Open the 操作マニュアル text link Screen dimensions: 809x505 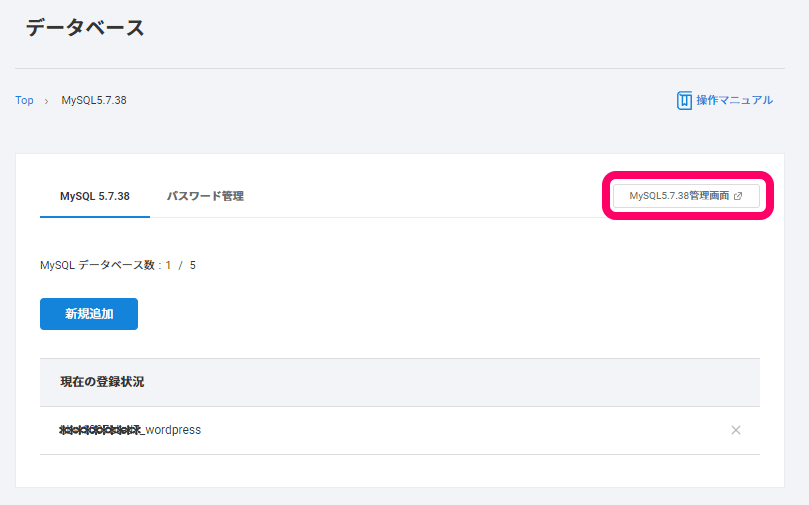tap(734, 100)
